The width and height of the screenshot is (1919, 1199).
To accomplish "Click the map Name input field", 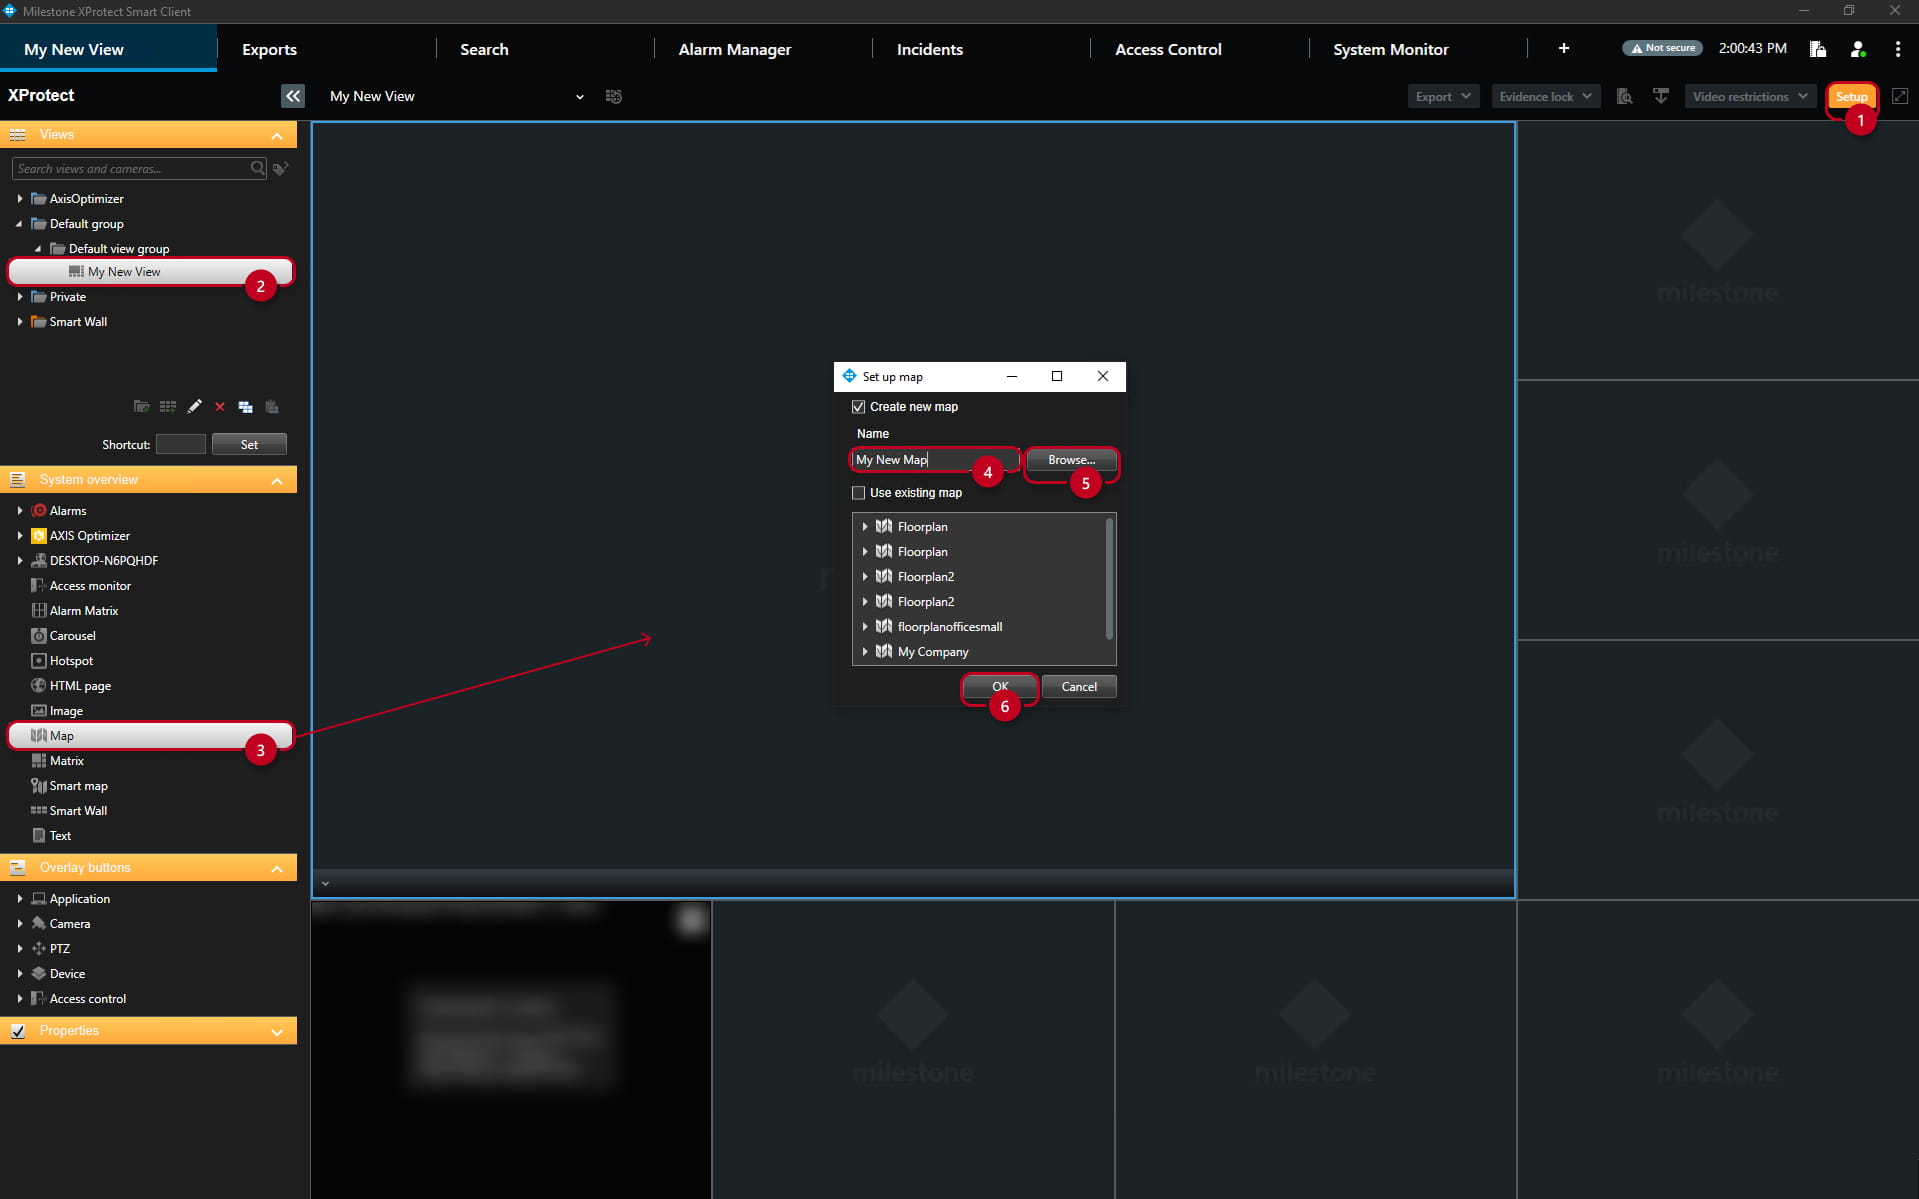I will pyautogui.click(x=934, y=460).
